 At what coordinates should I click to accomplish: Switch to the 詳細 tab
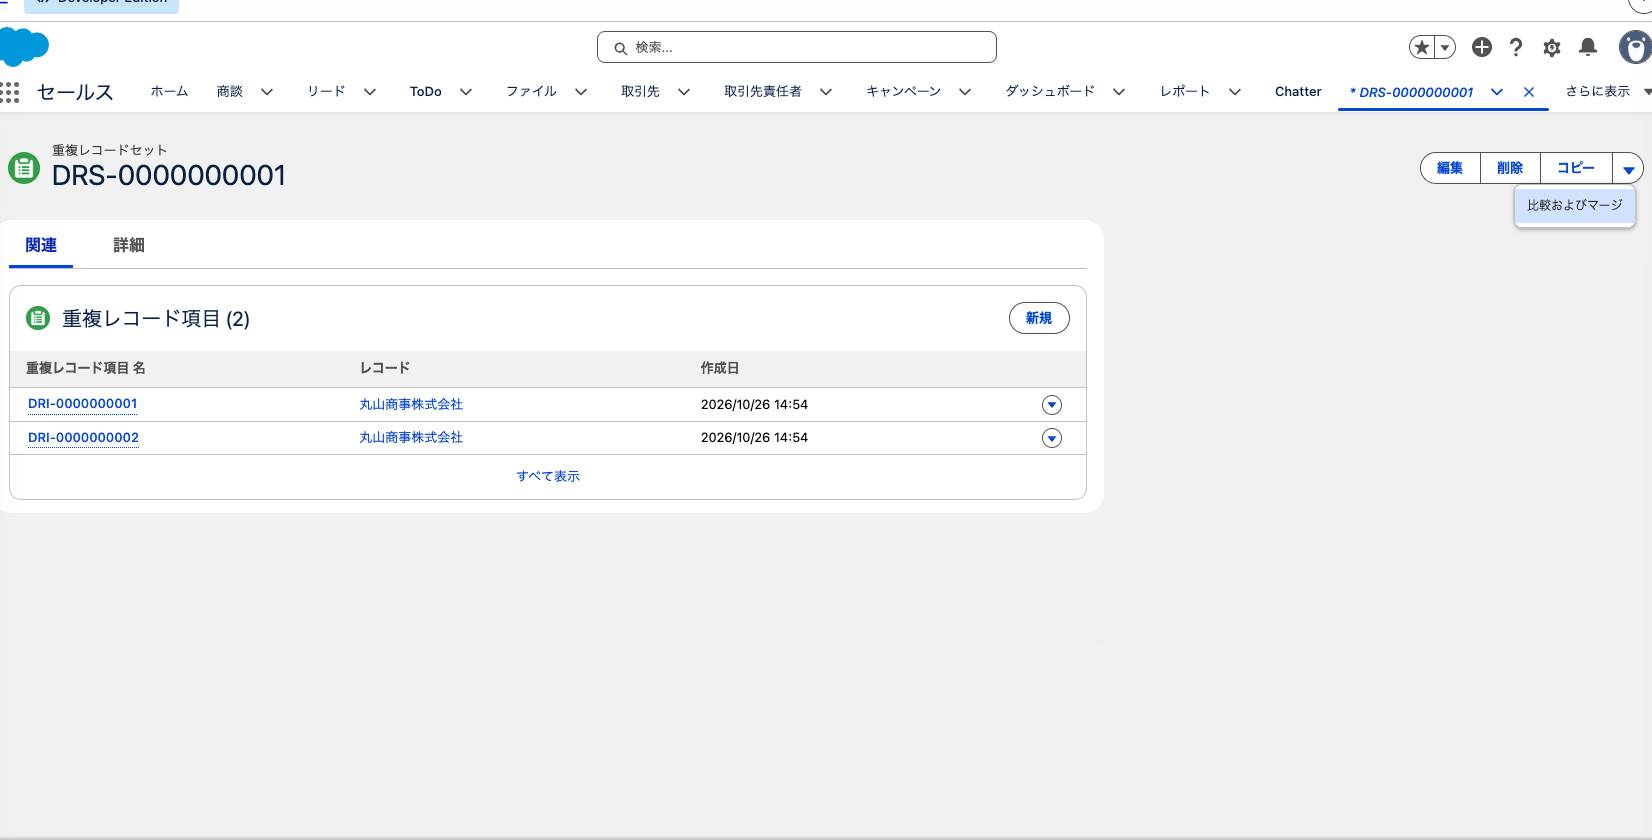[x=129, y=245]
